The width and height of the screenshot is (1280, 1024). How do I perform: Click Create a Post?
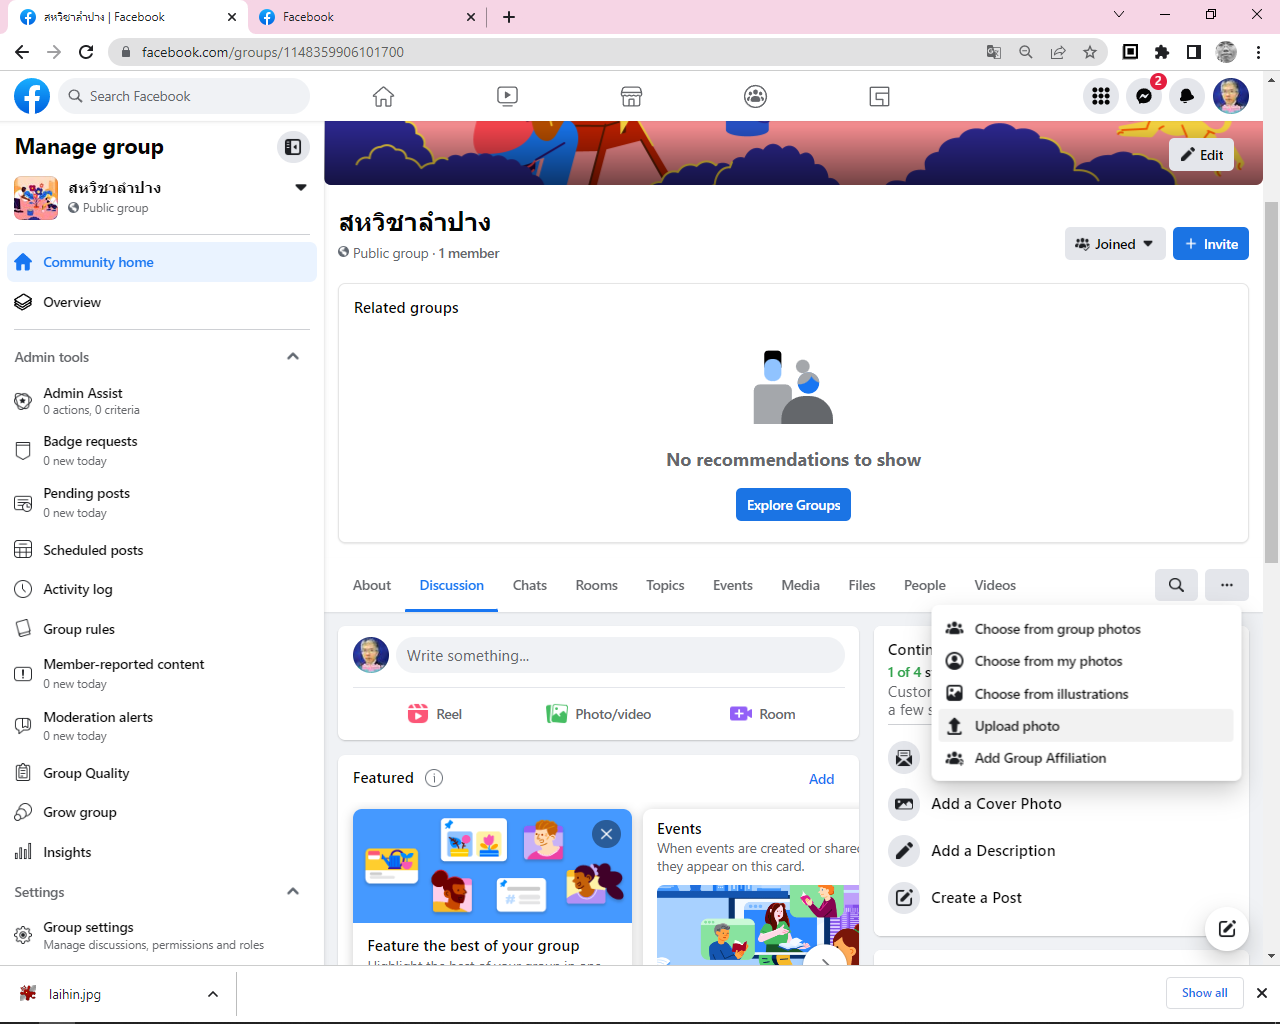(976, 898)
